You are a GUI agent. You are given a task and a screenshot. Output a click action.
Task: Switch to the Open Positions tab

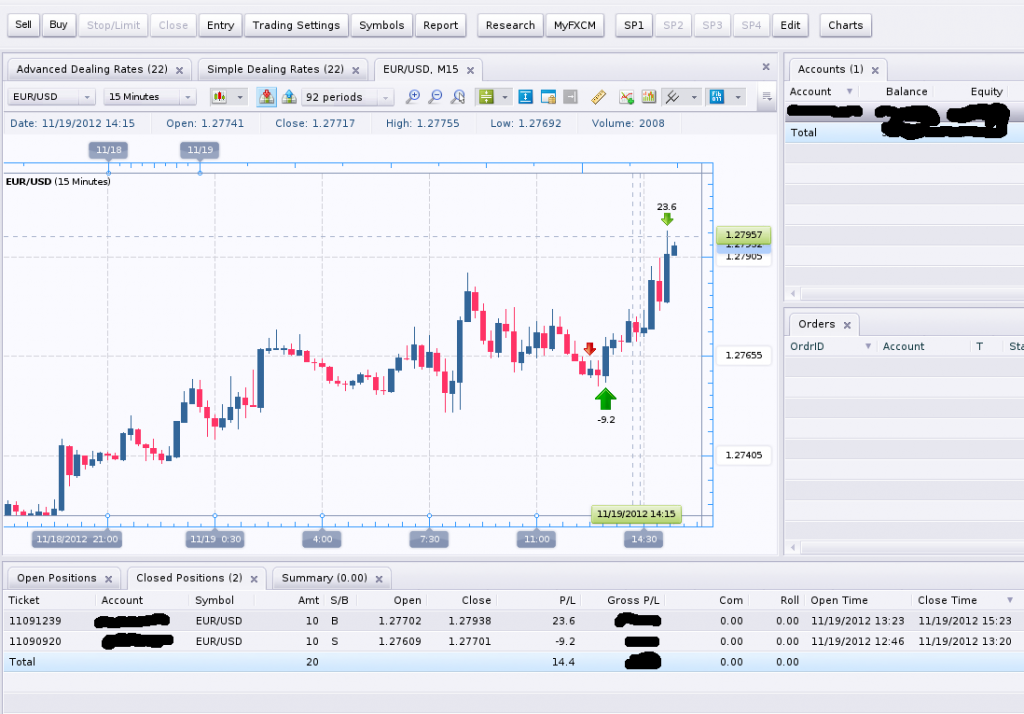[x=56, y=578]
